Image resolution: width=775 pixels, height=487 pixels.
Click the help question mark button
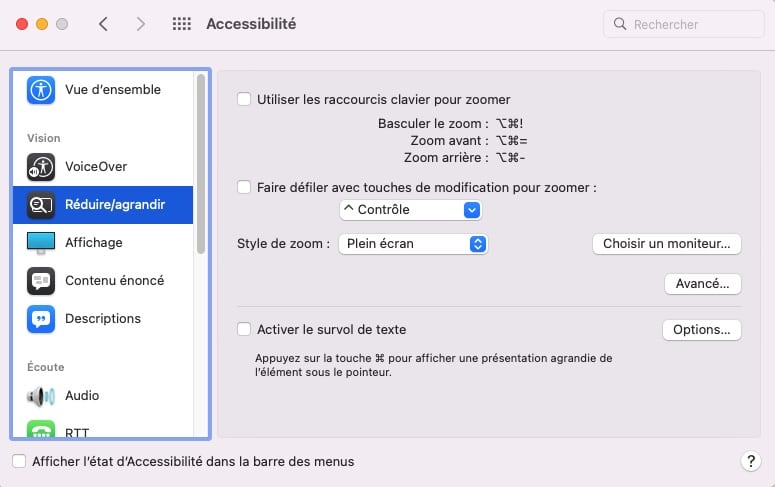click(750, 461)
